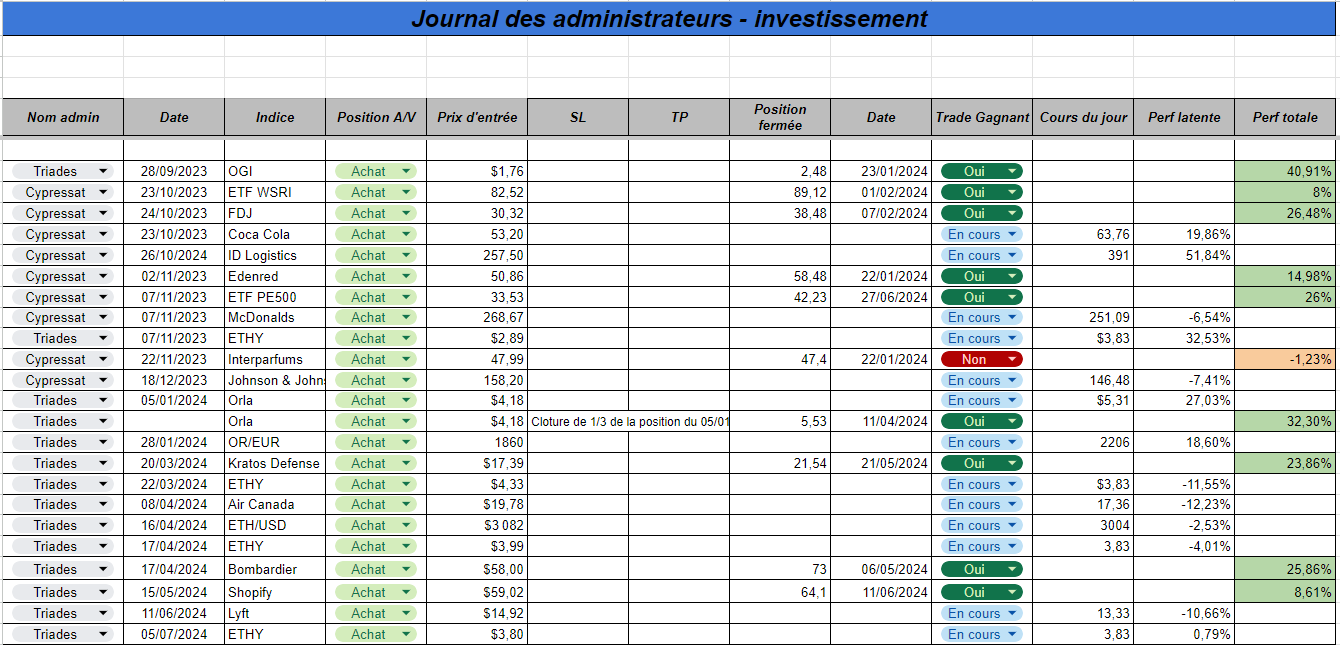Open Oui dropdown in FDJ row

(982, 213)
